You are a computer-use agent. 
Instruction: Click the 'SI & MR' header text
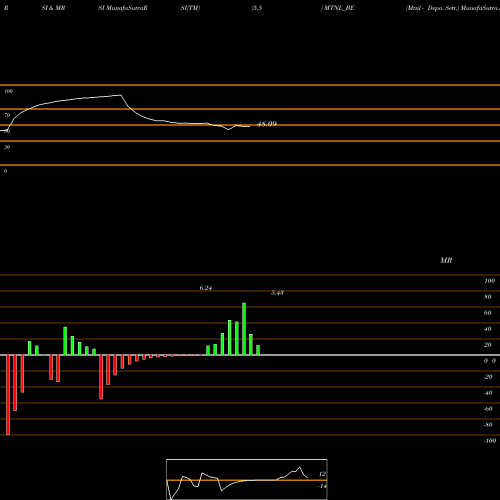tap(53, 8)
